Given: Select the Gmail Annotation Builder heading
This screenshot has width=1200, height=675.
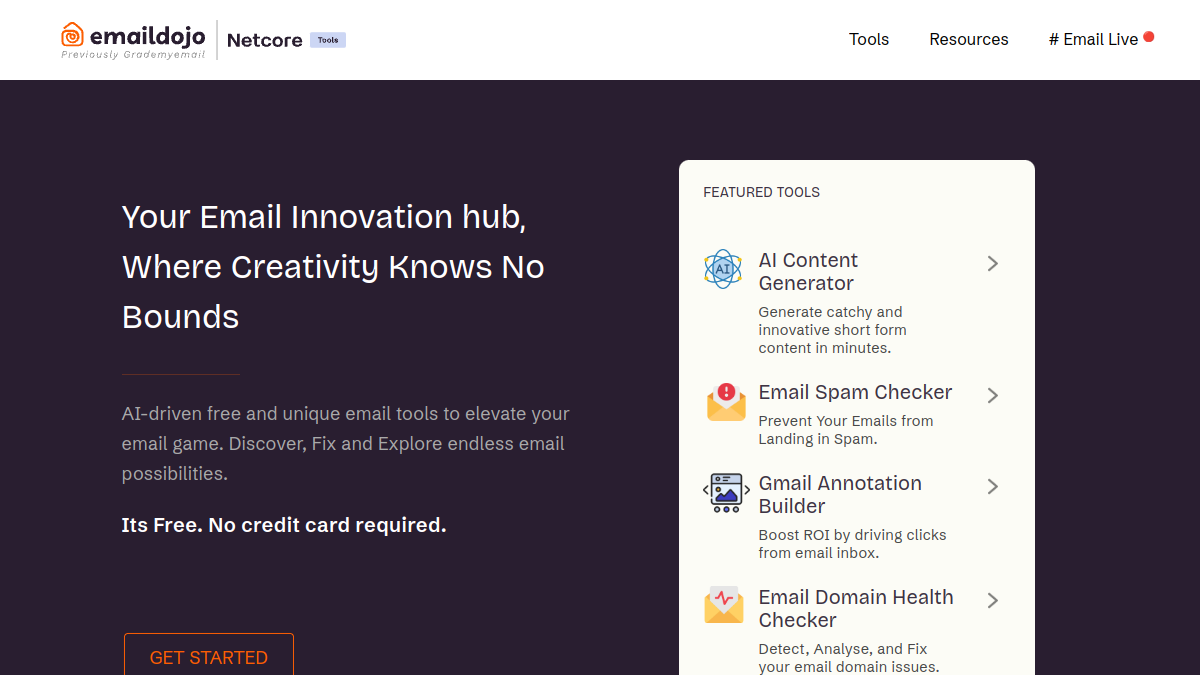Looking at the screenshot, I should pyautogui.click(x=840, y=494).
